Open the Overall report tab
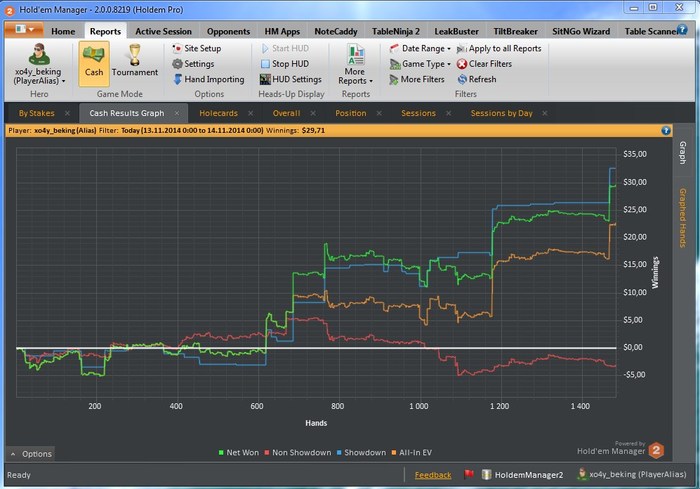The image size is (700, 489). [286, 113]
